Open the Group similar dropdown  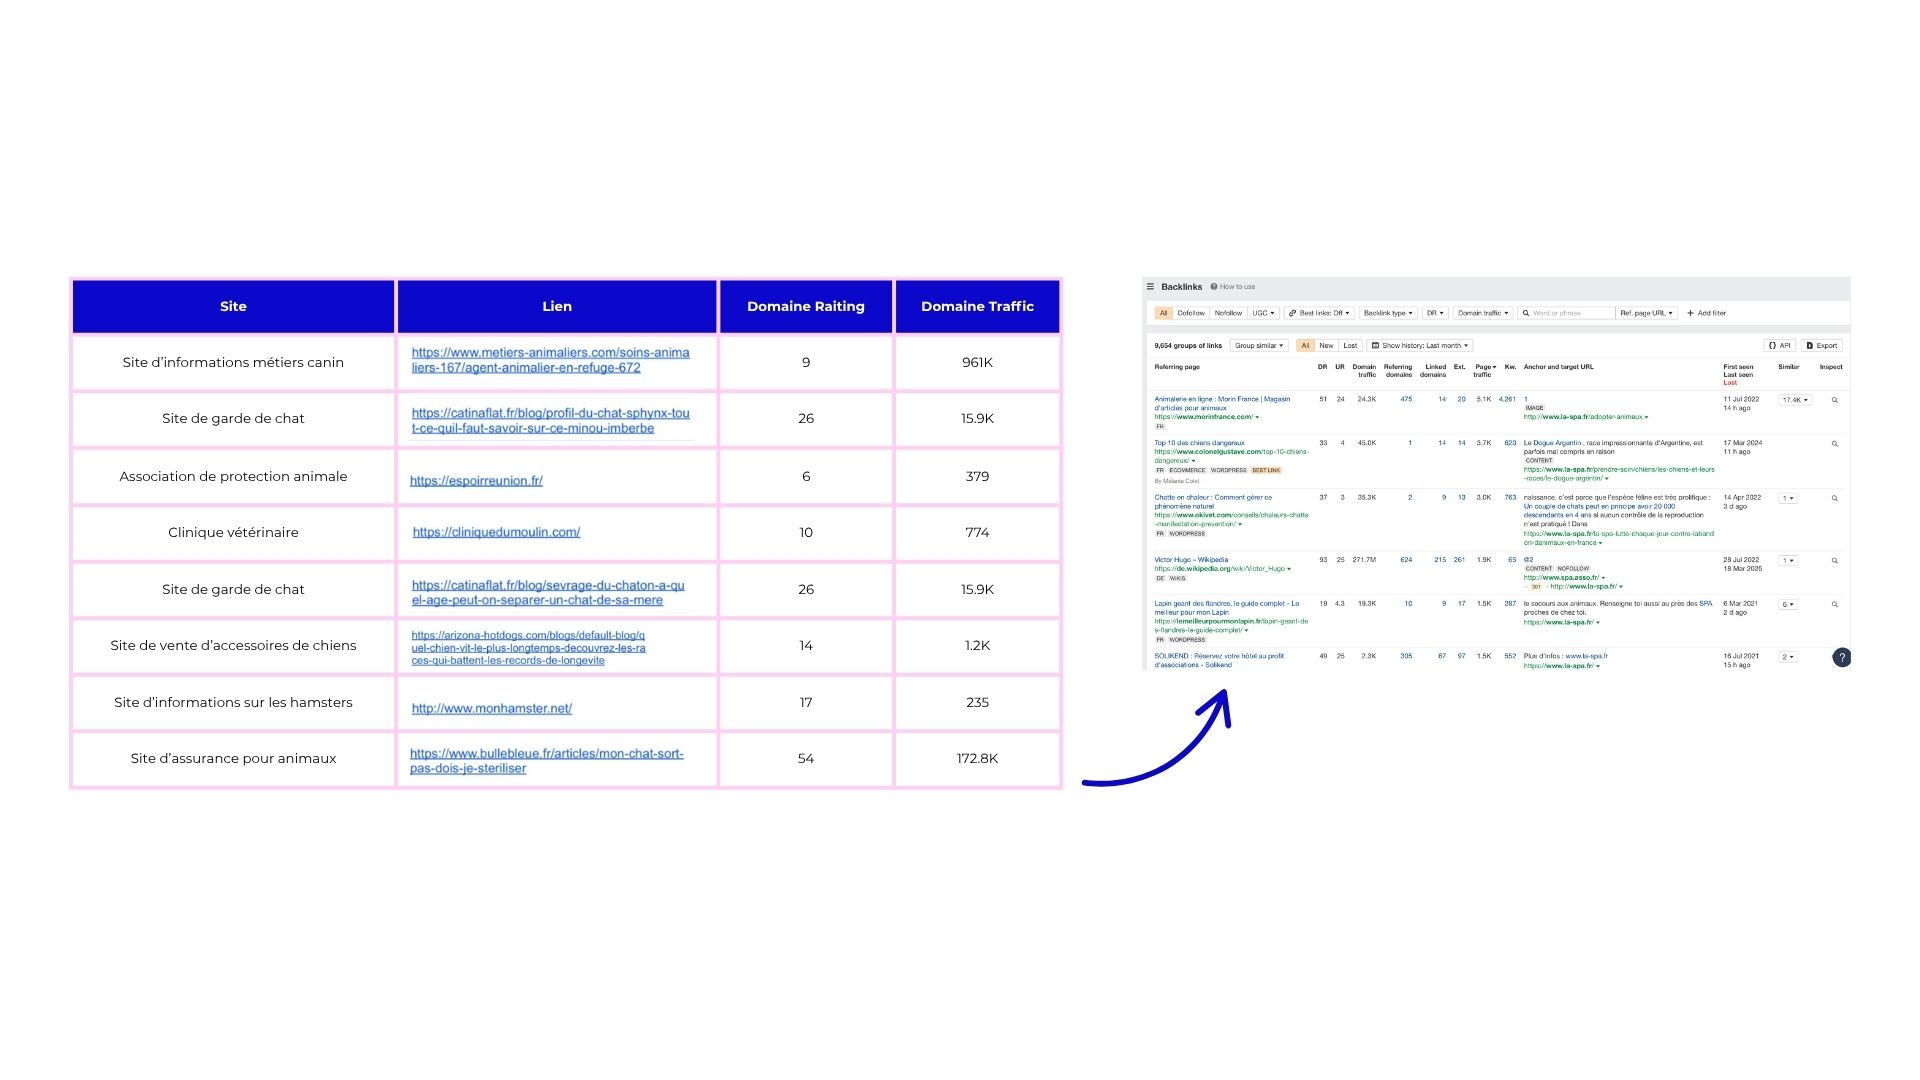click(x=1259, y=345)
